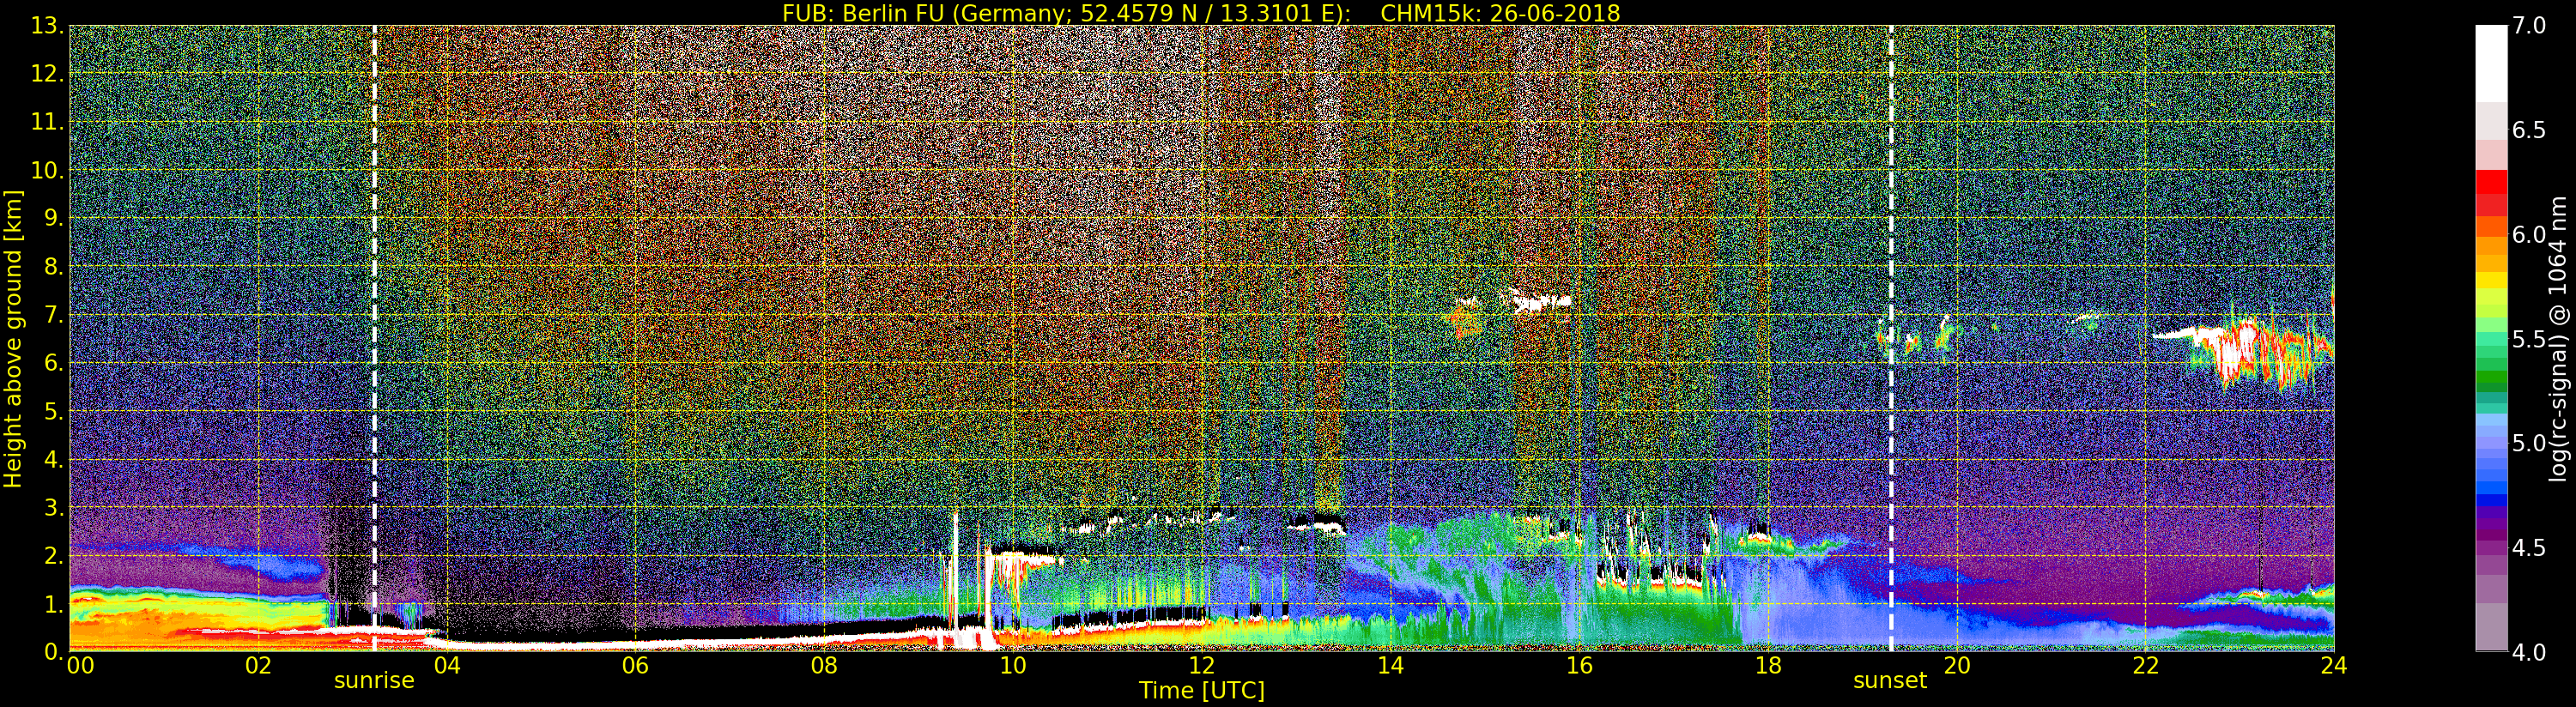This screenshot has height=707, width=2576.
Task: Click the '5.5' colorbar tick label
Action: click(2529, 339)
